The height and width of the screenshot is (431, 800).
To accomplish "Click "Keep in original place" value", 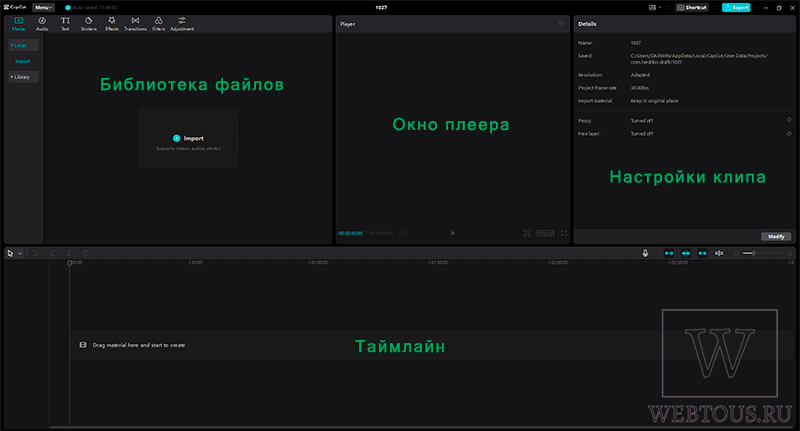I will click(x=654, y=101).
